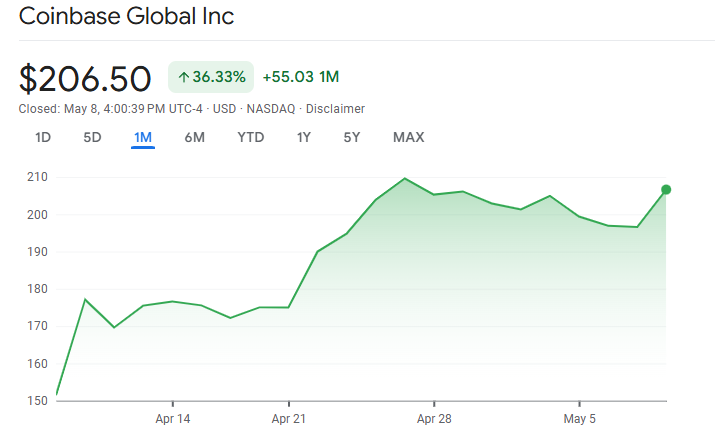Click the green dot at chart end
Viewport: 715px width, 446px height.
[666, 190]
